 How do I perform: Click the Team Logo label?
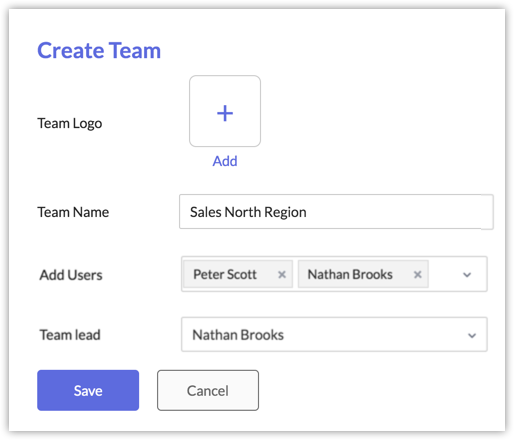[x=70, y=123]
